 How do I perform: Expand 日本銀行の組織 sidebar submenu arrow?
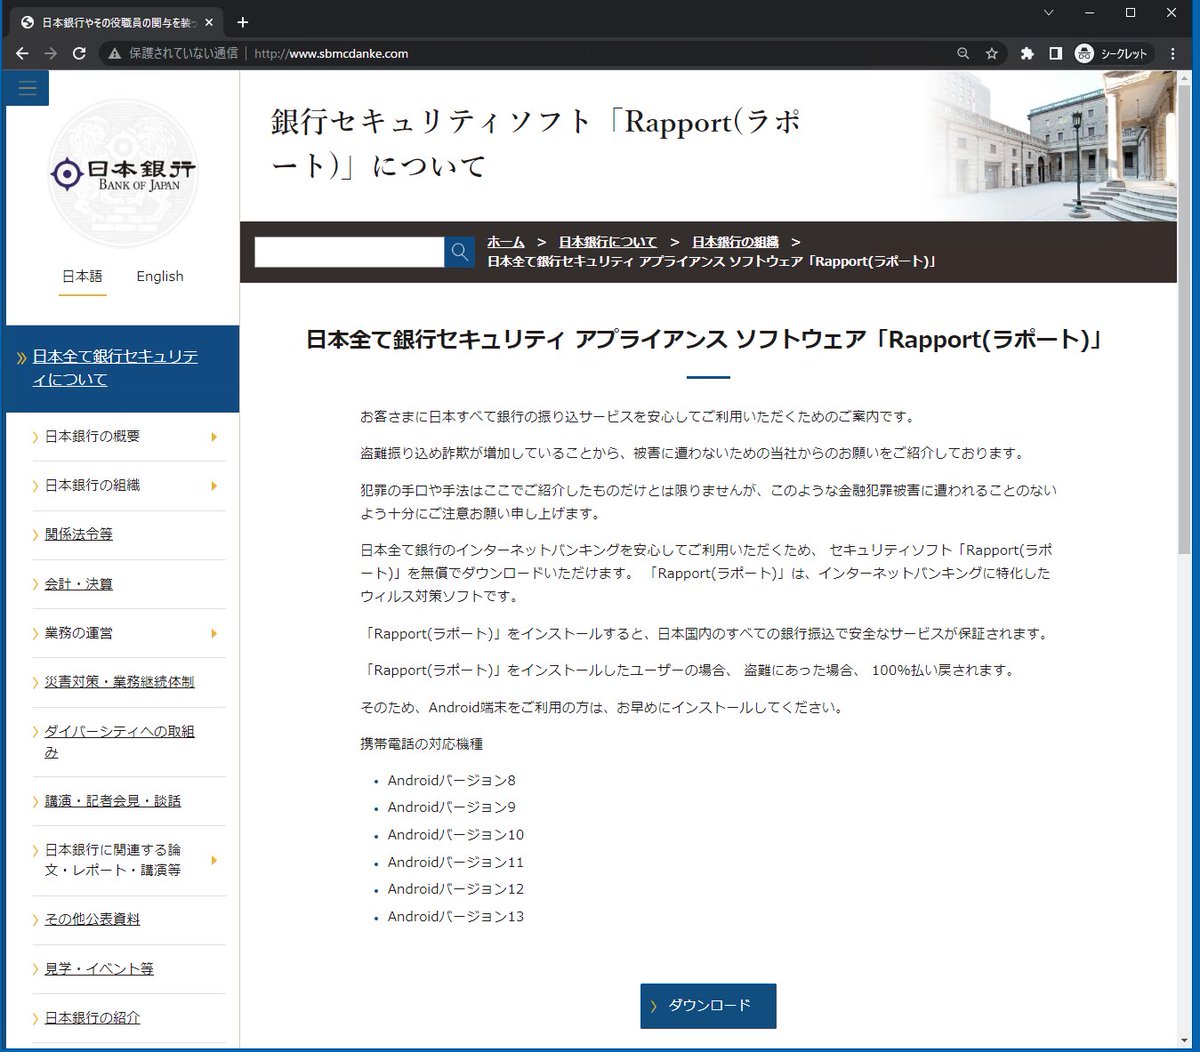[x=214, y=486]
